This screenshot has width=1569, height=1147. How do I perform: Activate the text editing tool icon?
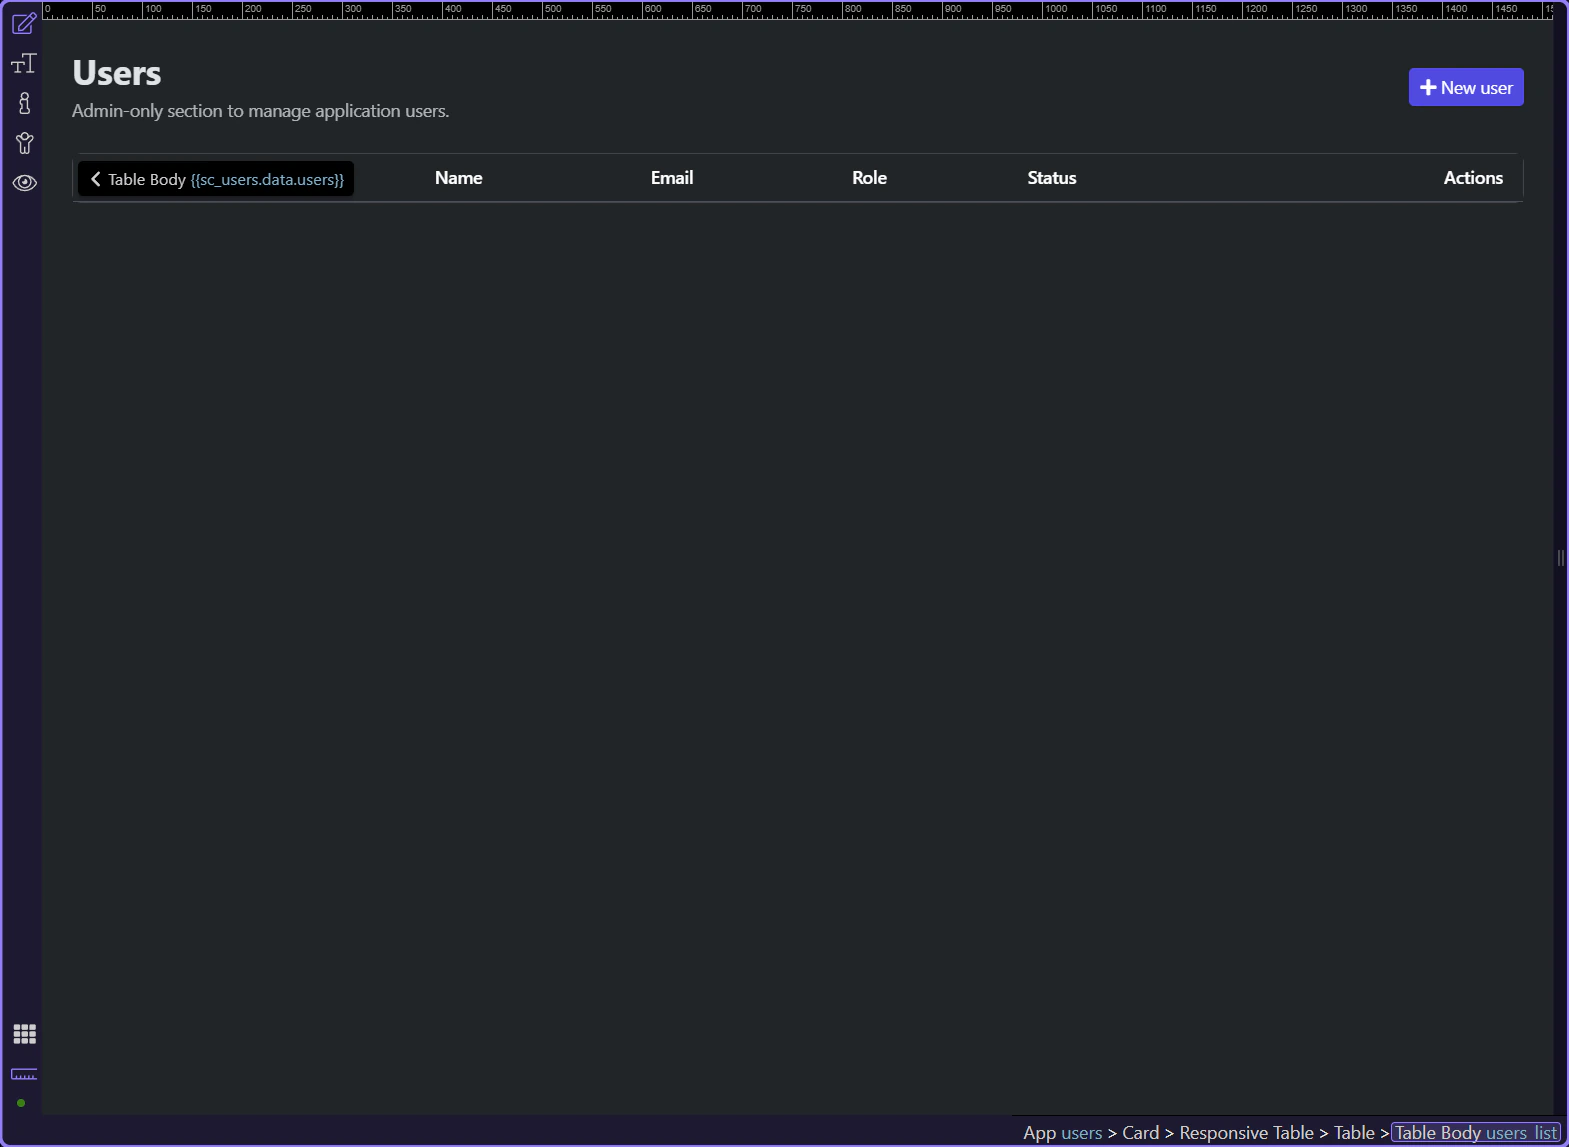pos(24,64)
